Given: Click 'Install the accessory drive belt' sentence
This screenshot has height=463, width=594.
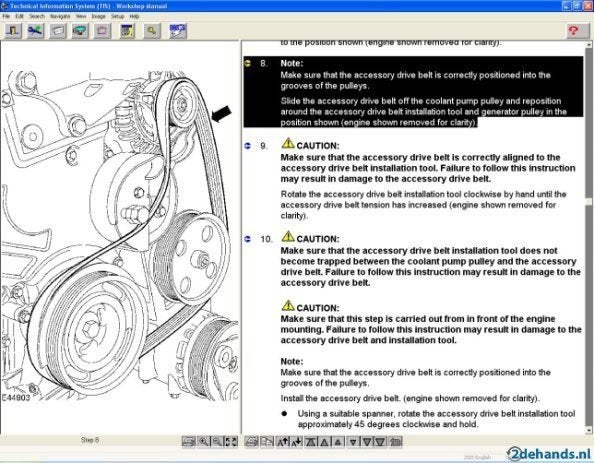Looking at the screenshot, I should (410, 398).
